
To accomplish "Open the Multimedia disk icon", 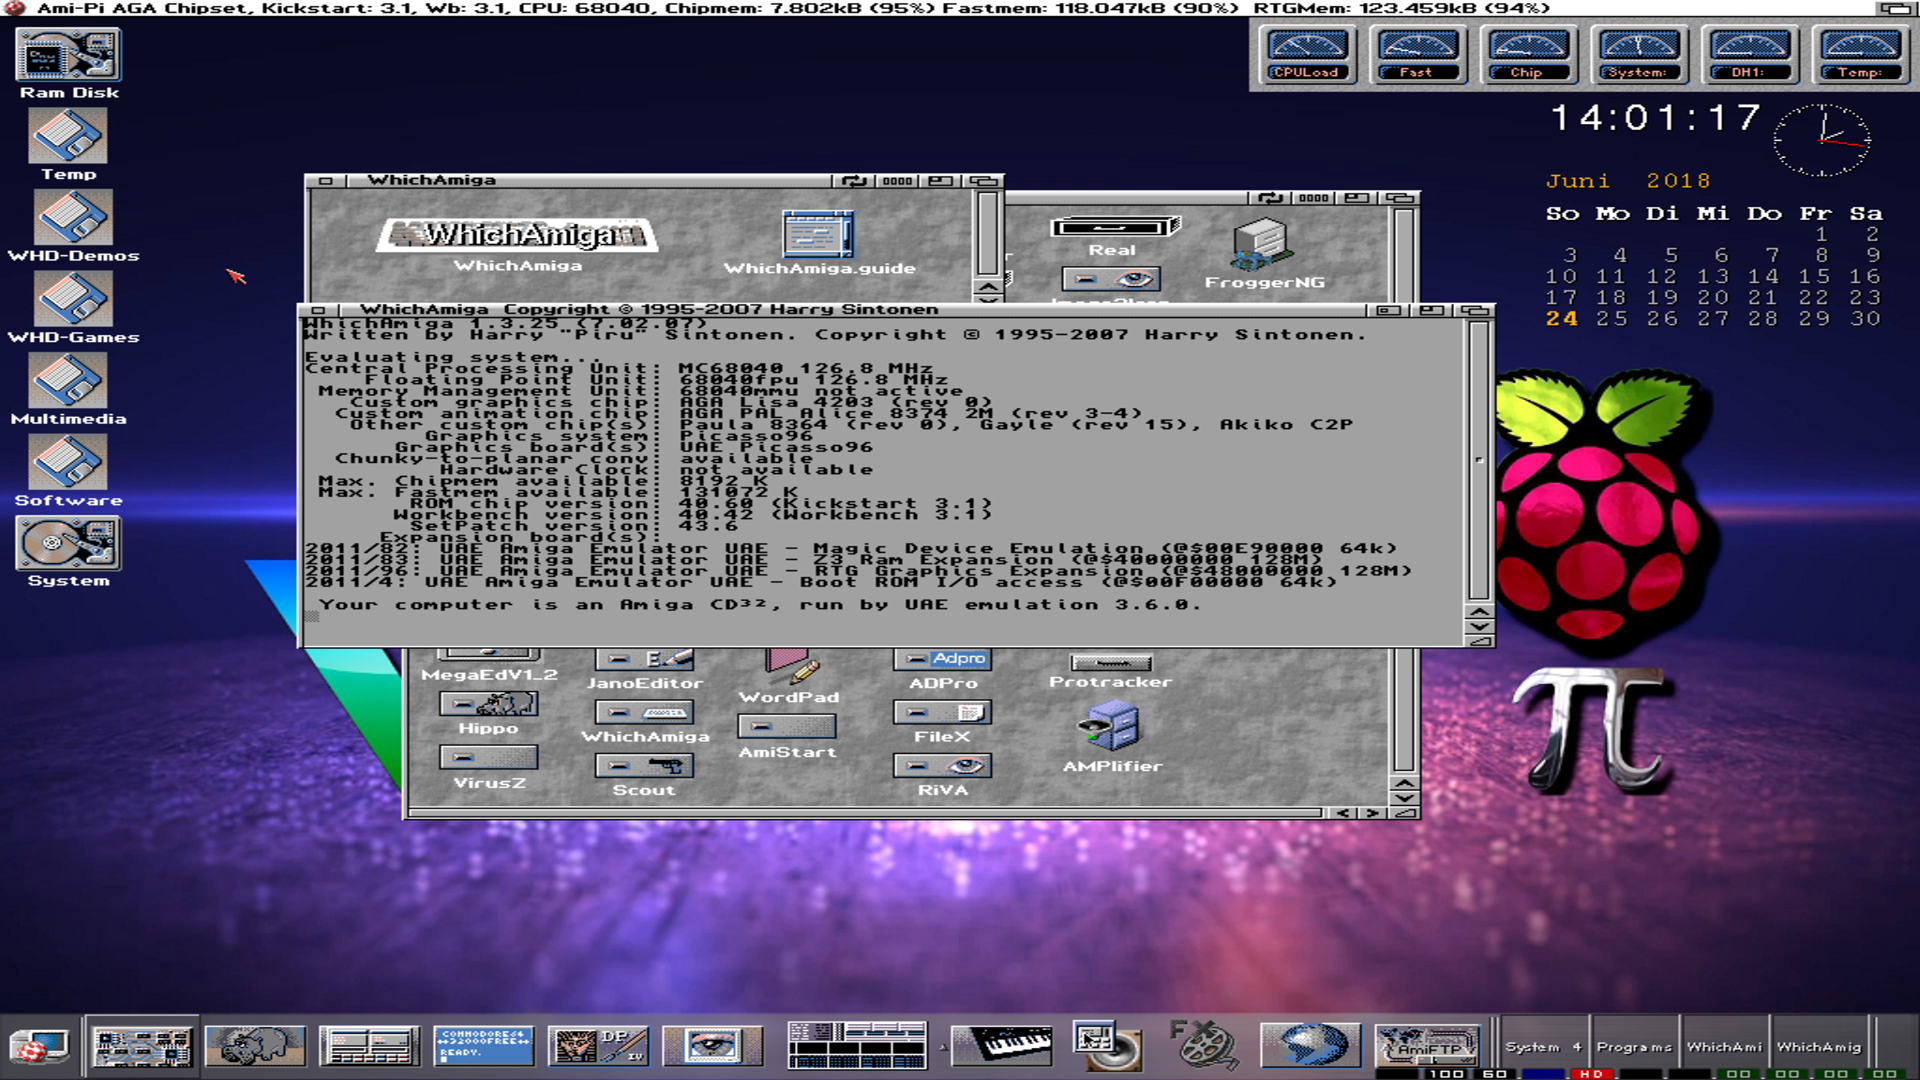I will [x=68, y=382].
